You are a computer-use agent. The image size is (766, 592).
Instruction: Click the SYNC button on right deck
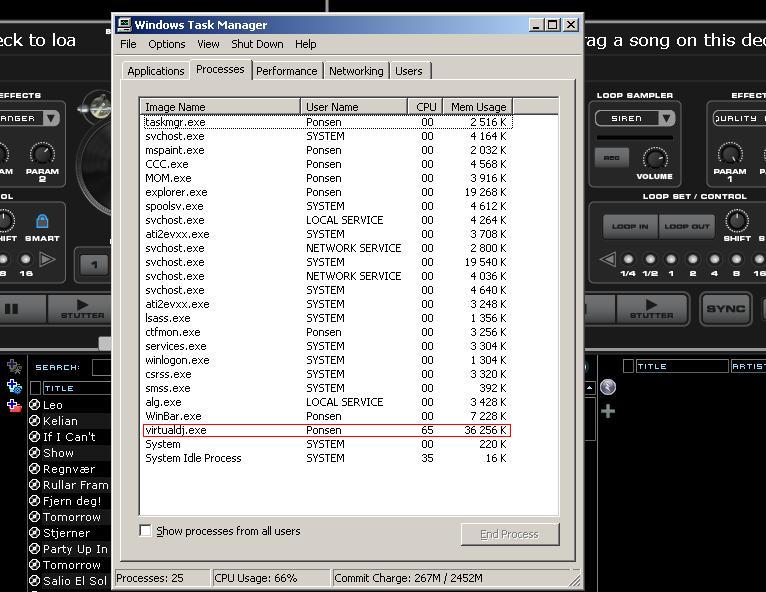coord(725,309)
